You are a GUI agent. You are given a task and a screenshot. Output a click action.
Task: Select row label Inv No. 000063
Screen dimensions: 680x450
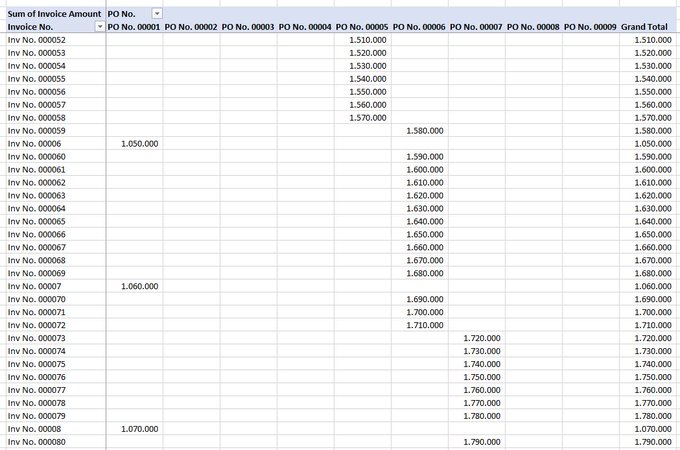point(36,196)
